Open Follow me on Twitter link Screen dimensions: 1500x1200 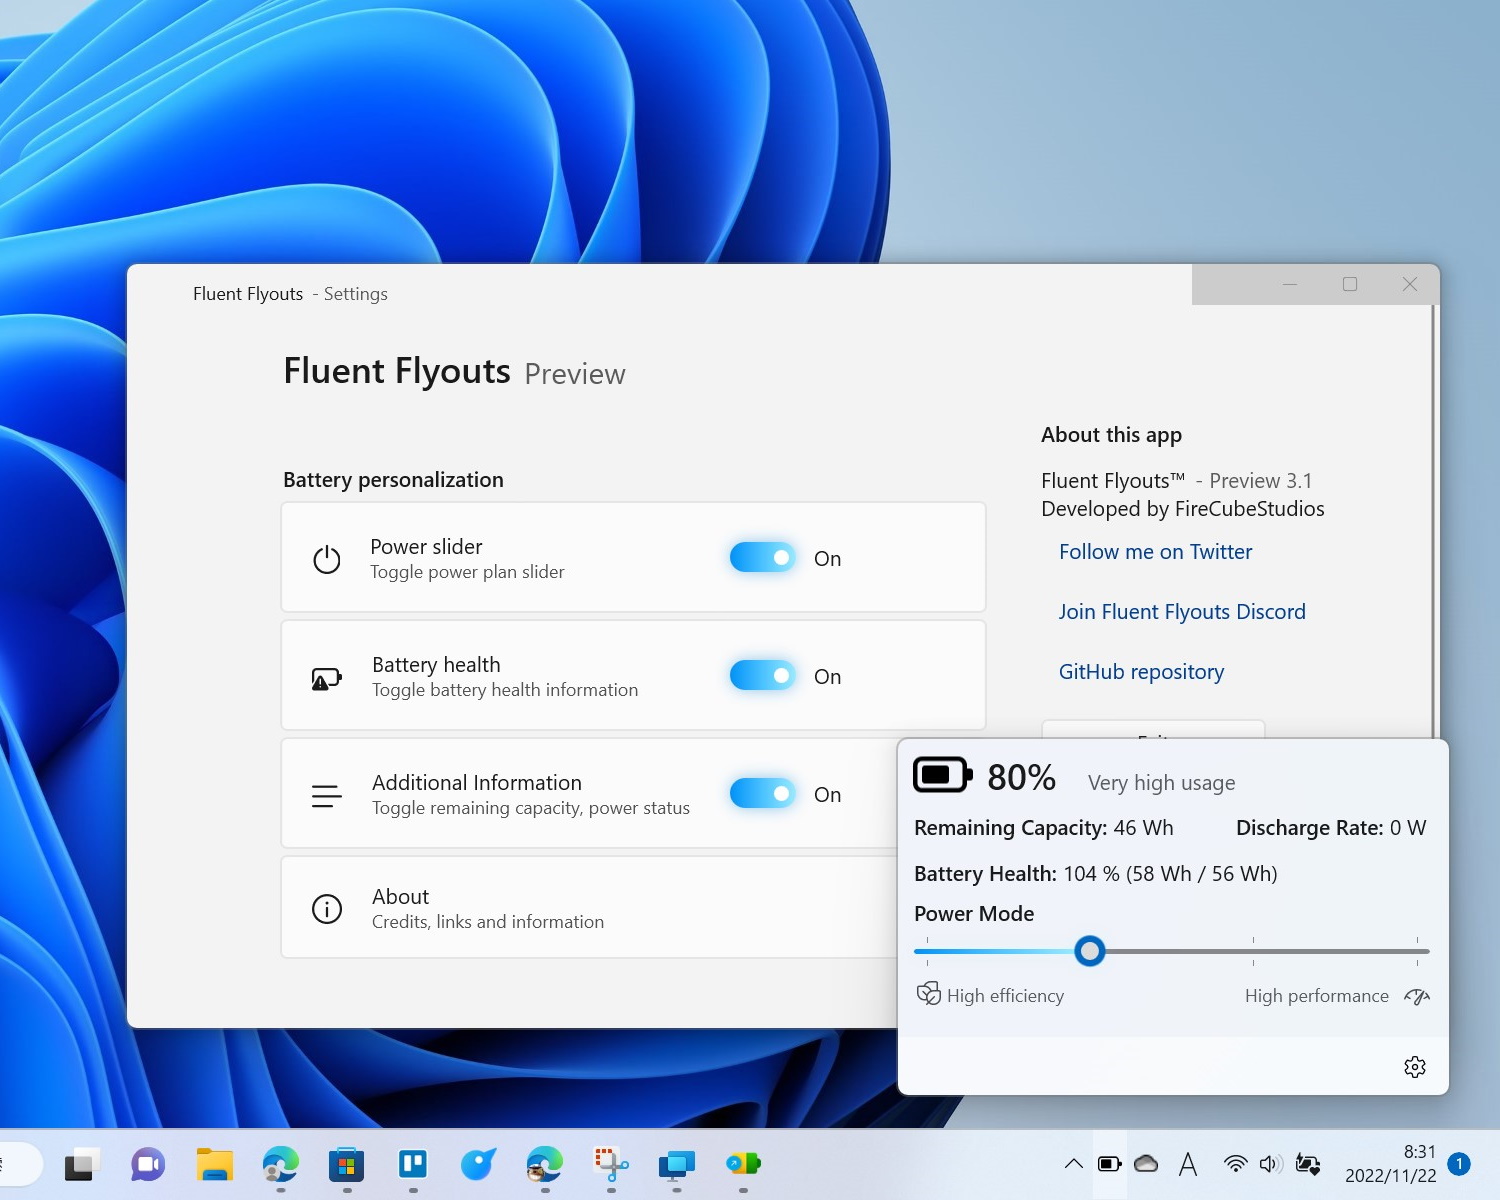[x=1155, y=552]
